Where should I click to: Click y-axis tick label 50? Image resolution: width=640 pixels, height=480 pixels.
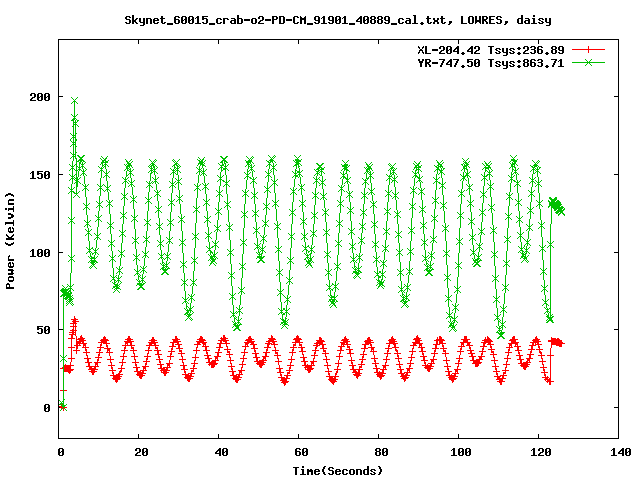tap(43, 330)
